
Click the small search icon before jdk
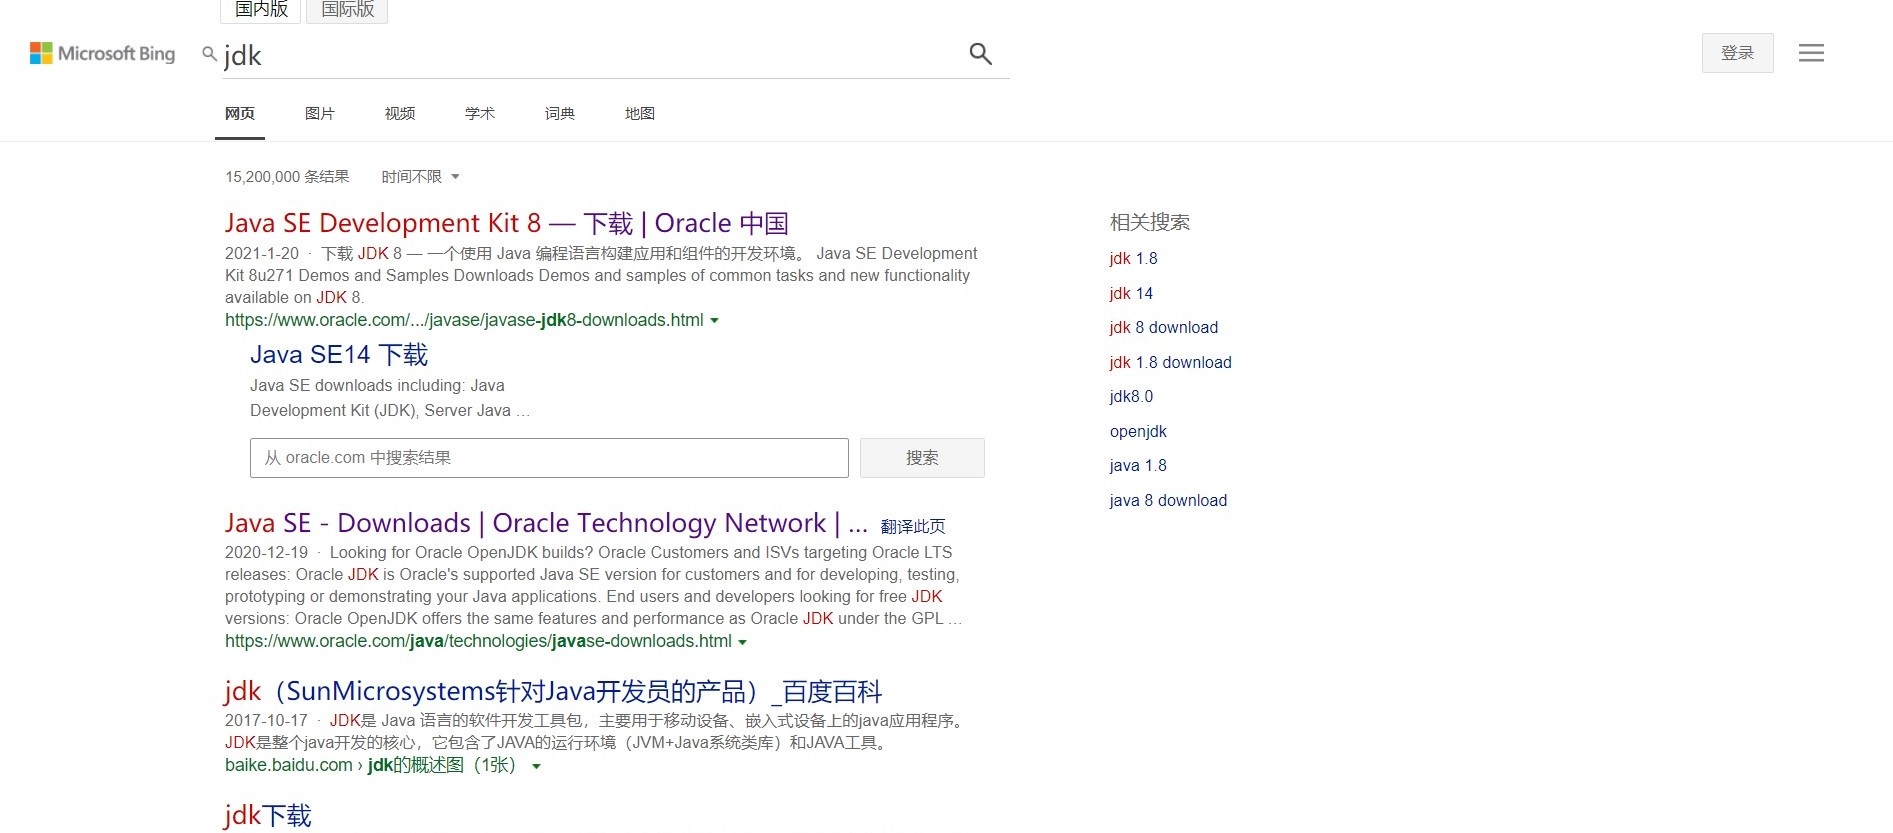click(209, 54)
